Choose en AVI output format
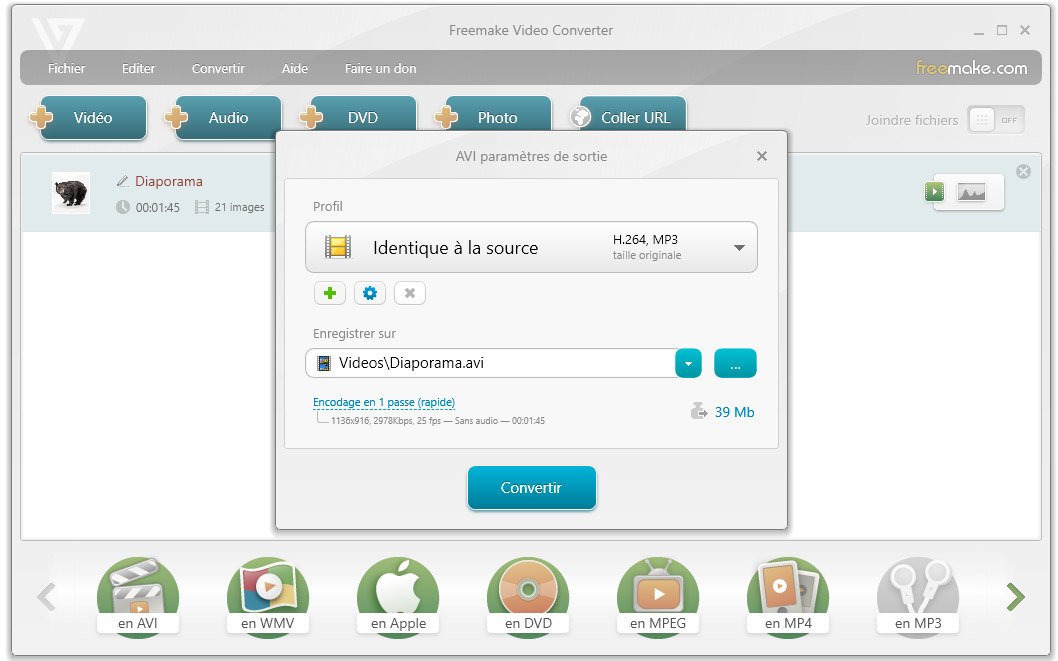The image size is (1058, 661). tap(138, 597)
